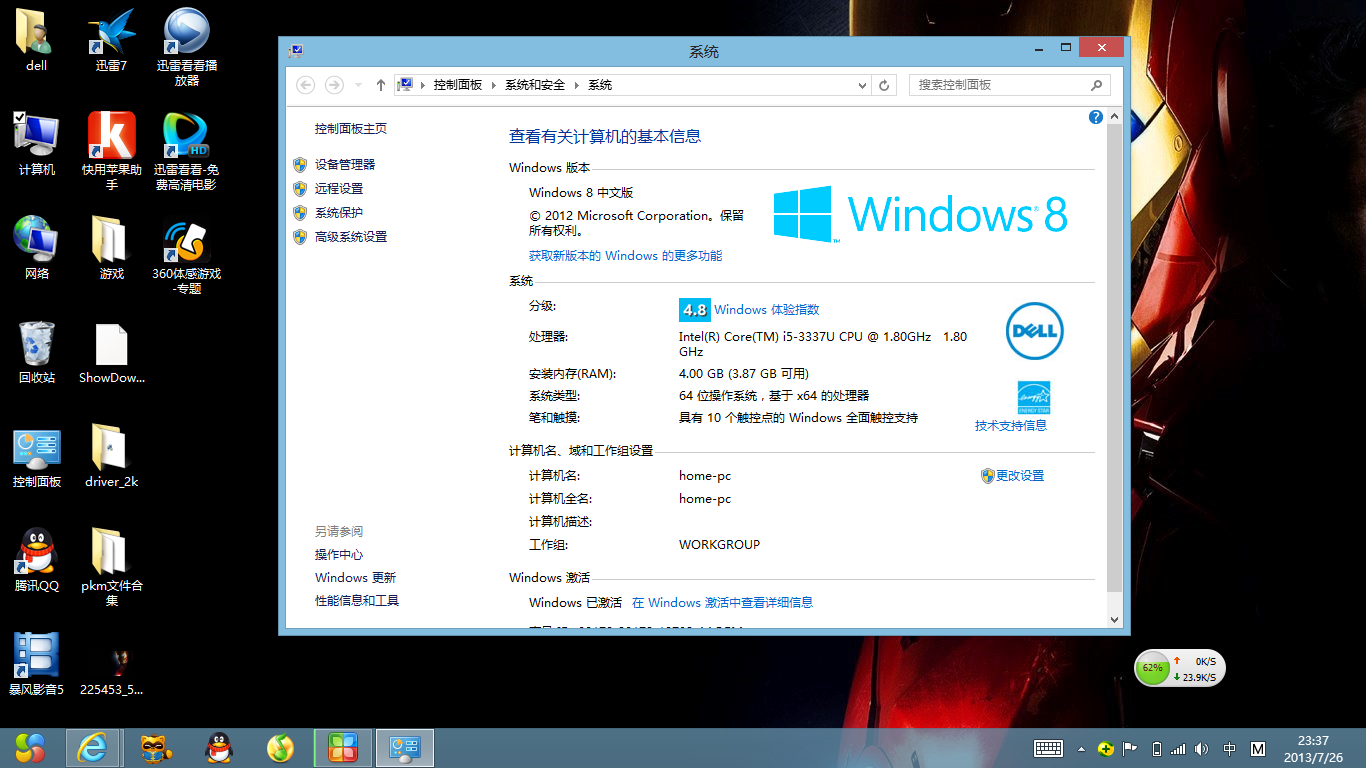This screenshot has height=768, width=1366.
Task: Go up one level with up arrow
Action: [x=381, y=85]
